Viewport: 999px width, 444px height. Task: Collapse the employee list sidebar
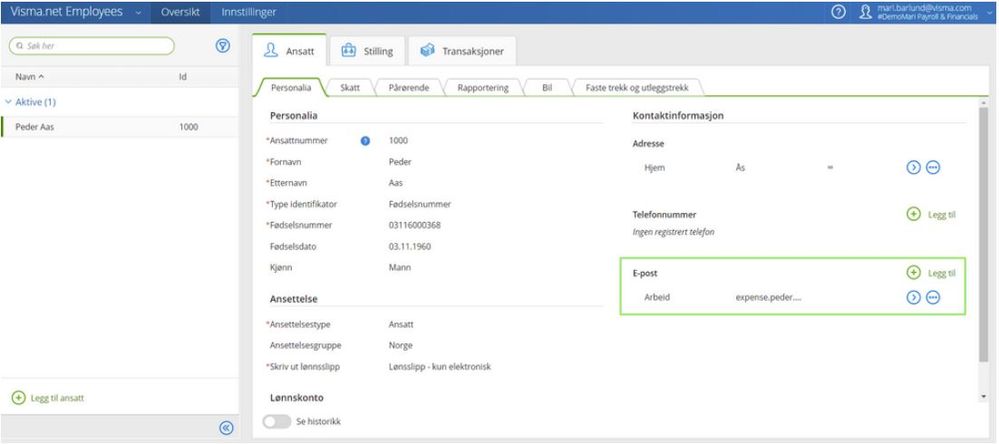click(226, 428)
